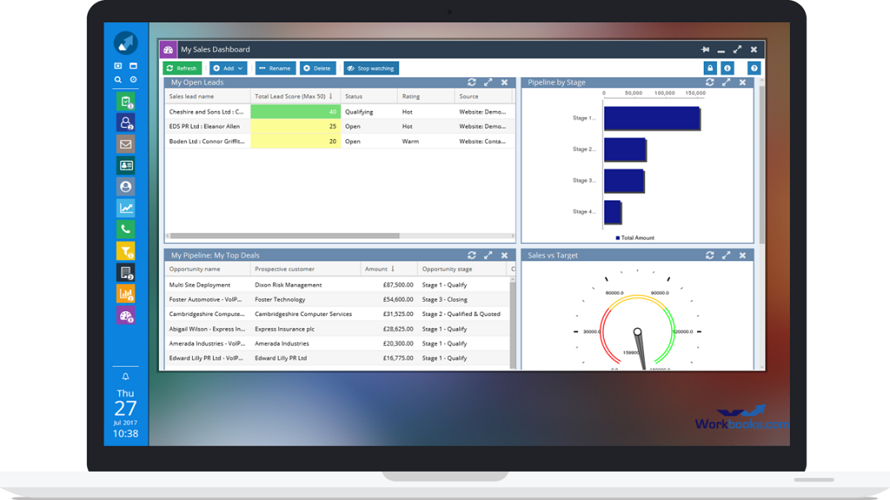The image size is (890, 500).
Task: Click the green Refresh button
Action: point(182,68)
